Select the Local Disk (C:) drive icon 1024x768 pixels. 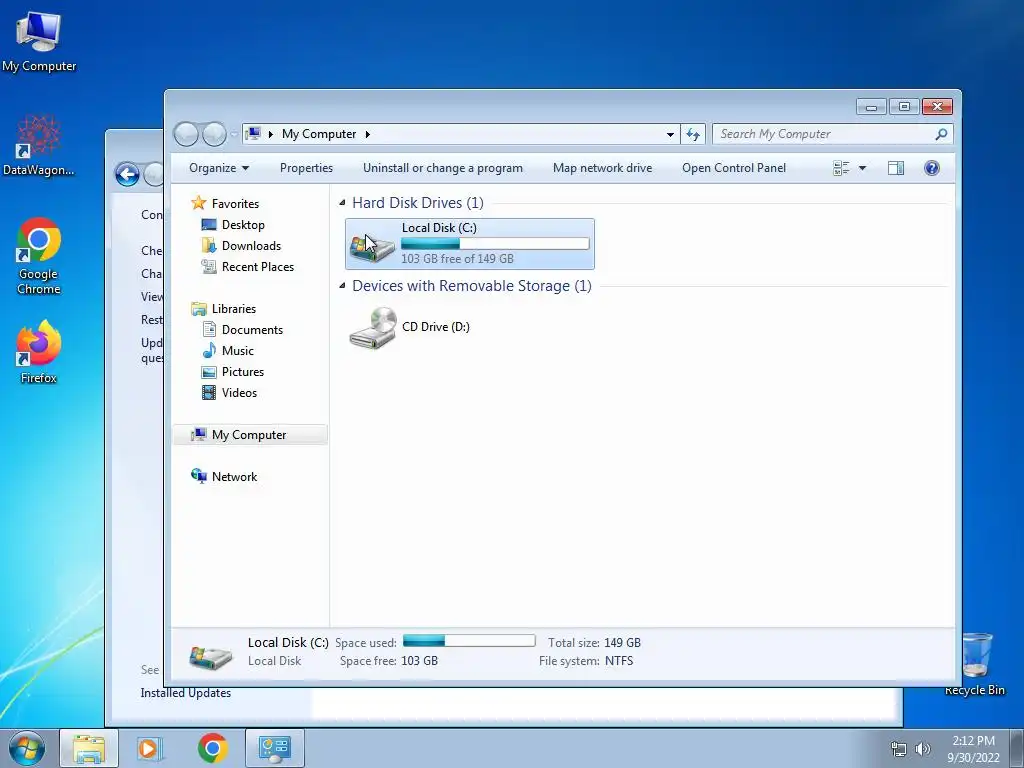pos(372,246)
